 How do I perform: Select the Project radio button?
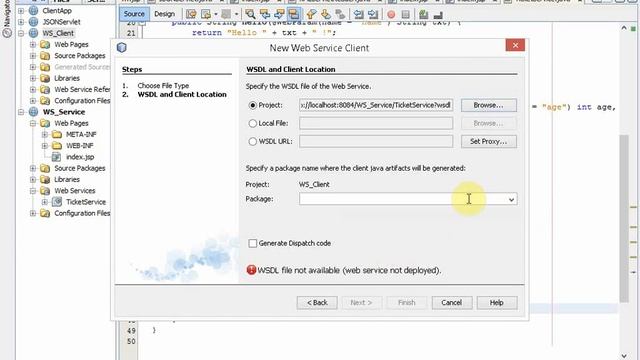253,105
